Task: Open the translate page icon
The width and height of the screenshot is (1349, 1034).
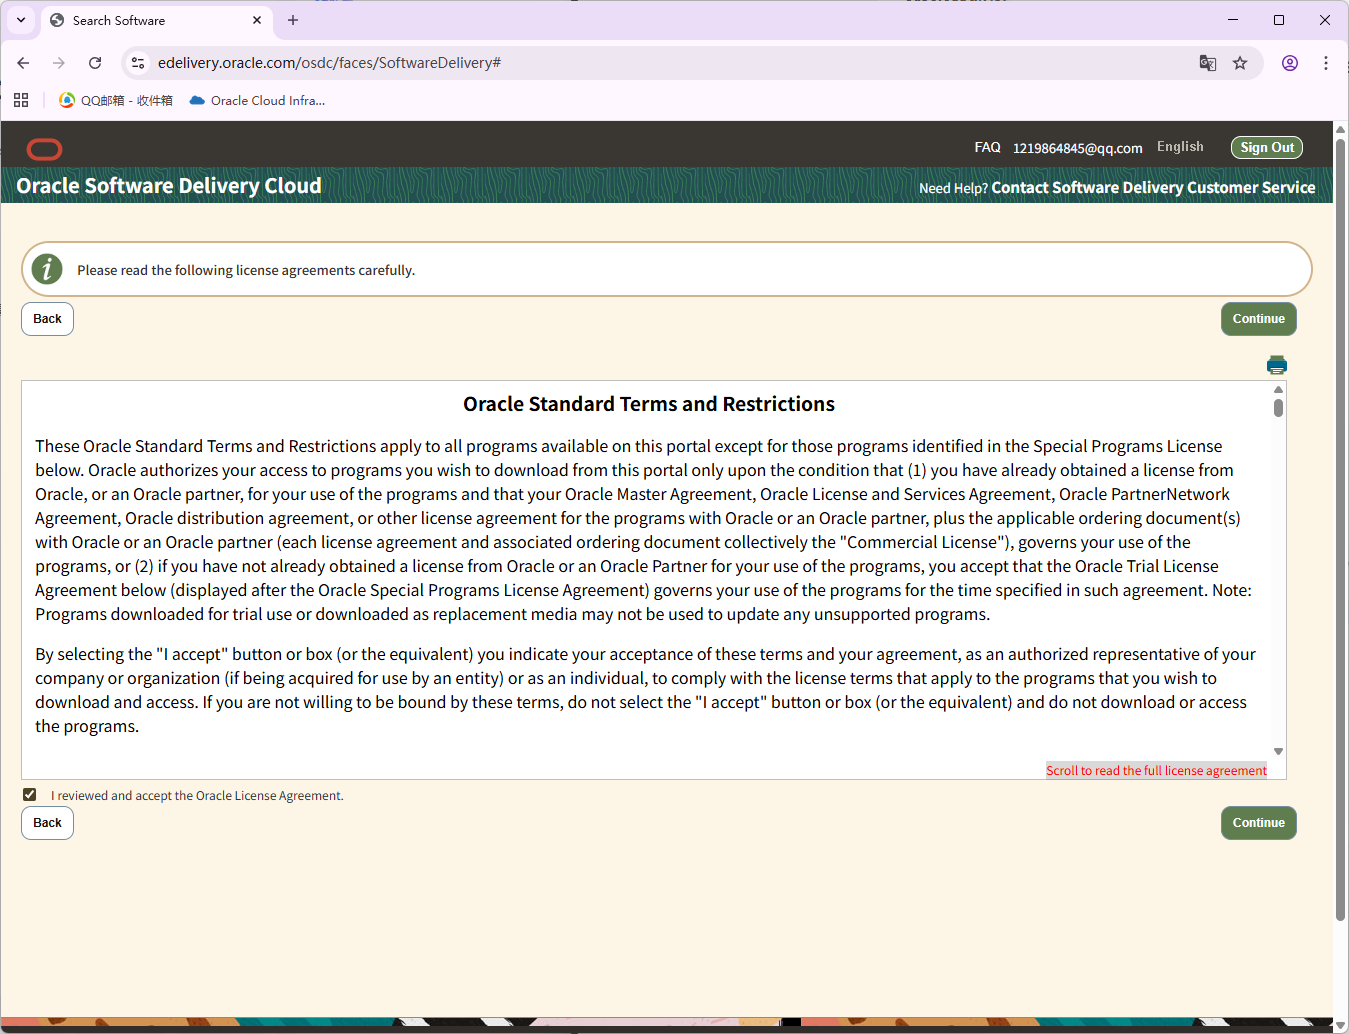Action: tap(1208, 63)
